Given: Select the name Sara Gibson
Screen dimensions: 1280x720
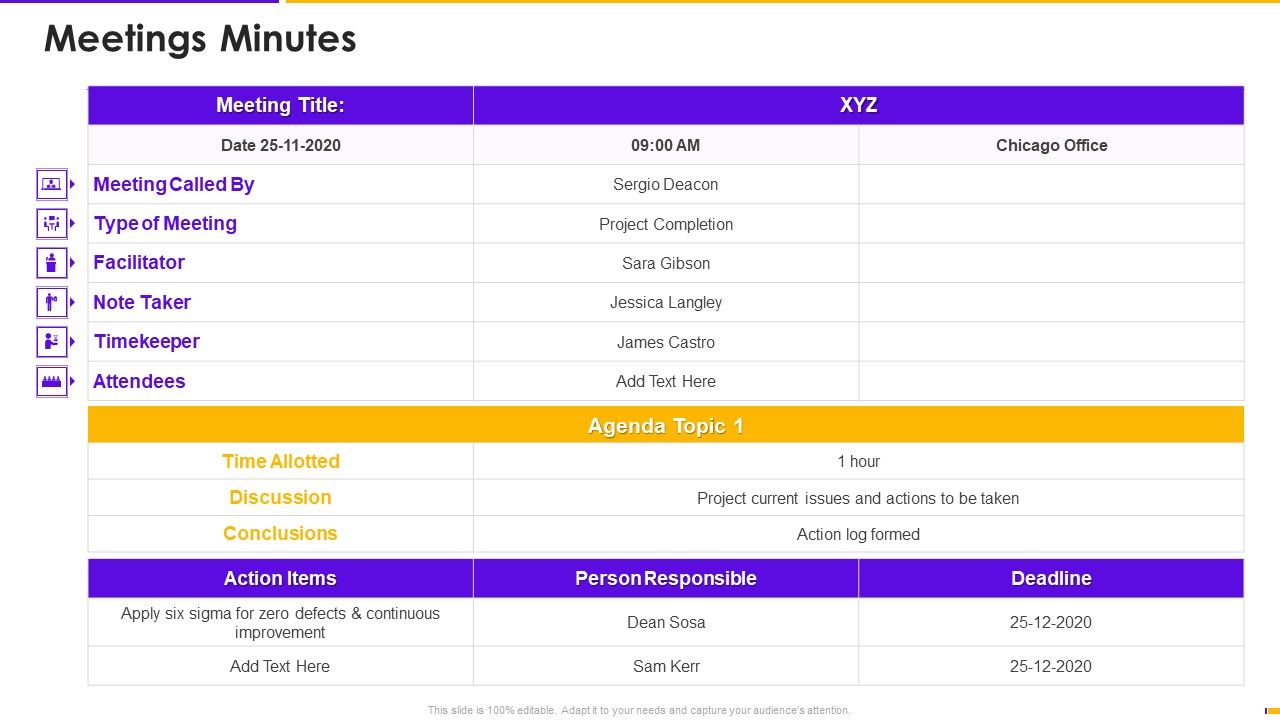Looking at the screenshot, I should pyautogui.click(x=666, y=263).
